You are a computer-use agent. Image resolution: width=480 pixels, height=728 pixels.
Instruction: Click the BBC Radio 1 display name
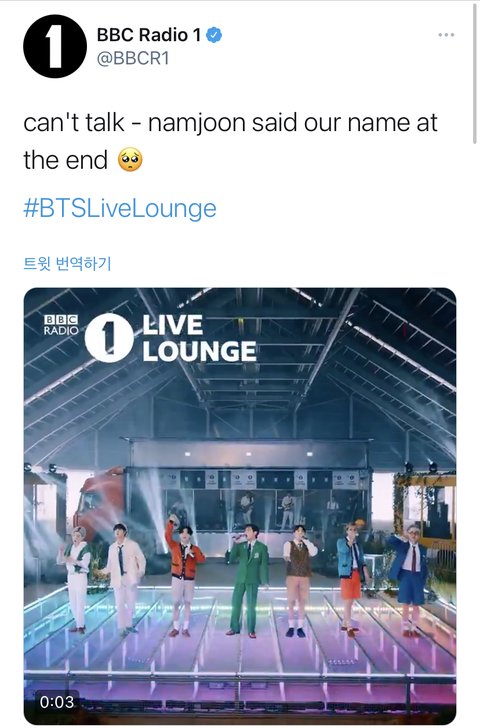(149, 35)
